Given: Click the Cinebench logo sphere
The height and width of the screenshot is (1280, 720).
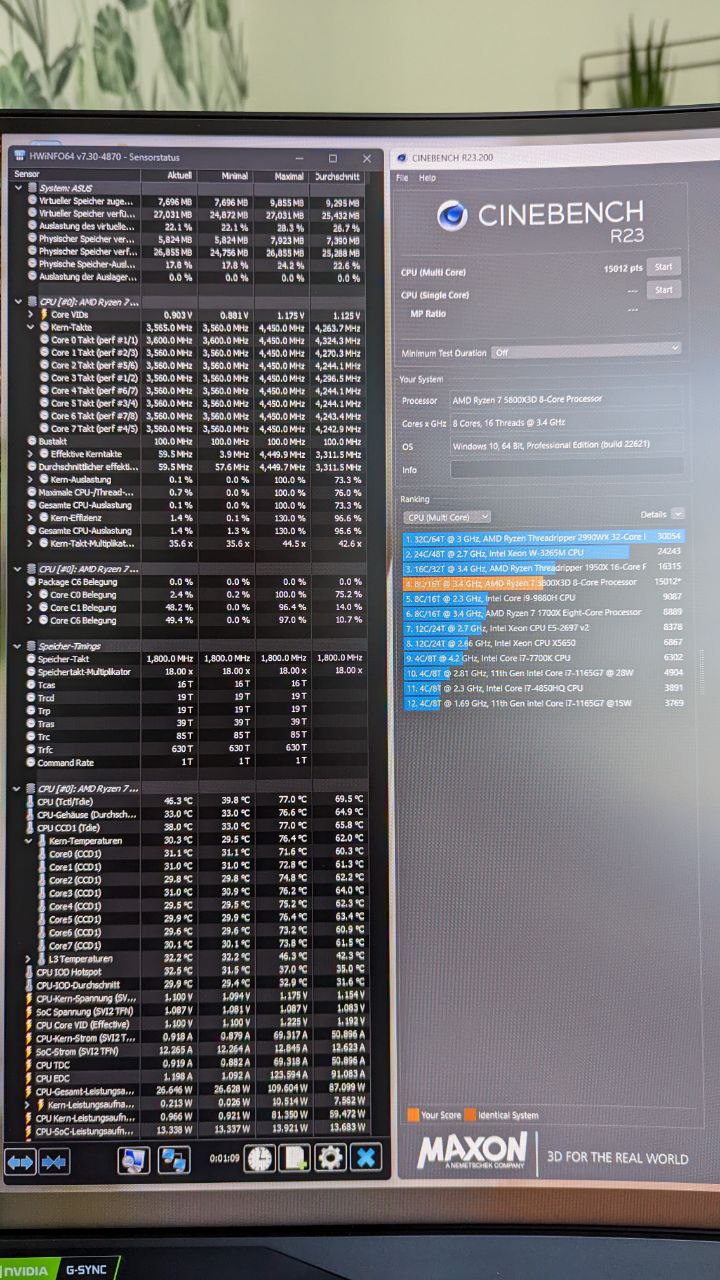Looking at the screenshot, I should [x=453, y=216].
